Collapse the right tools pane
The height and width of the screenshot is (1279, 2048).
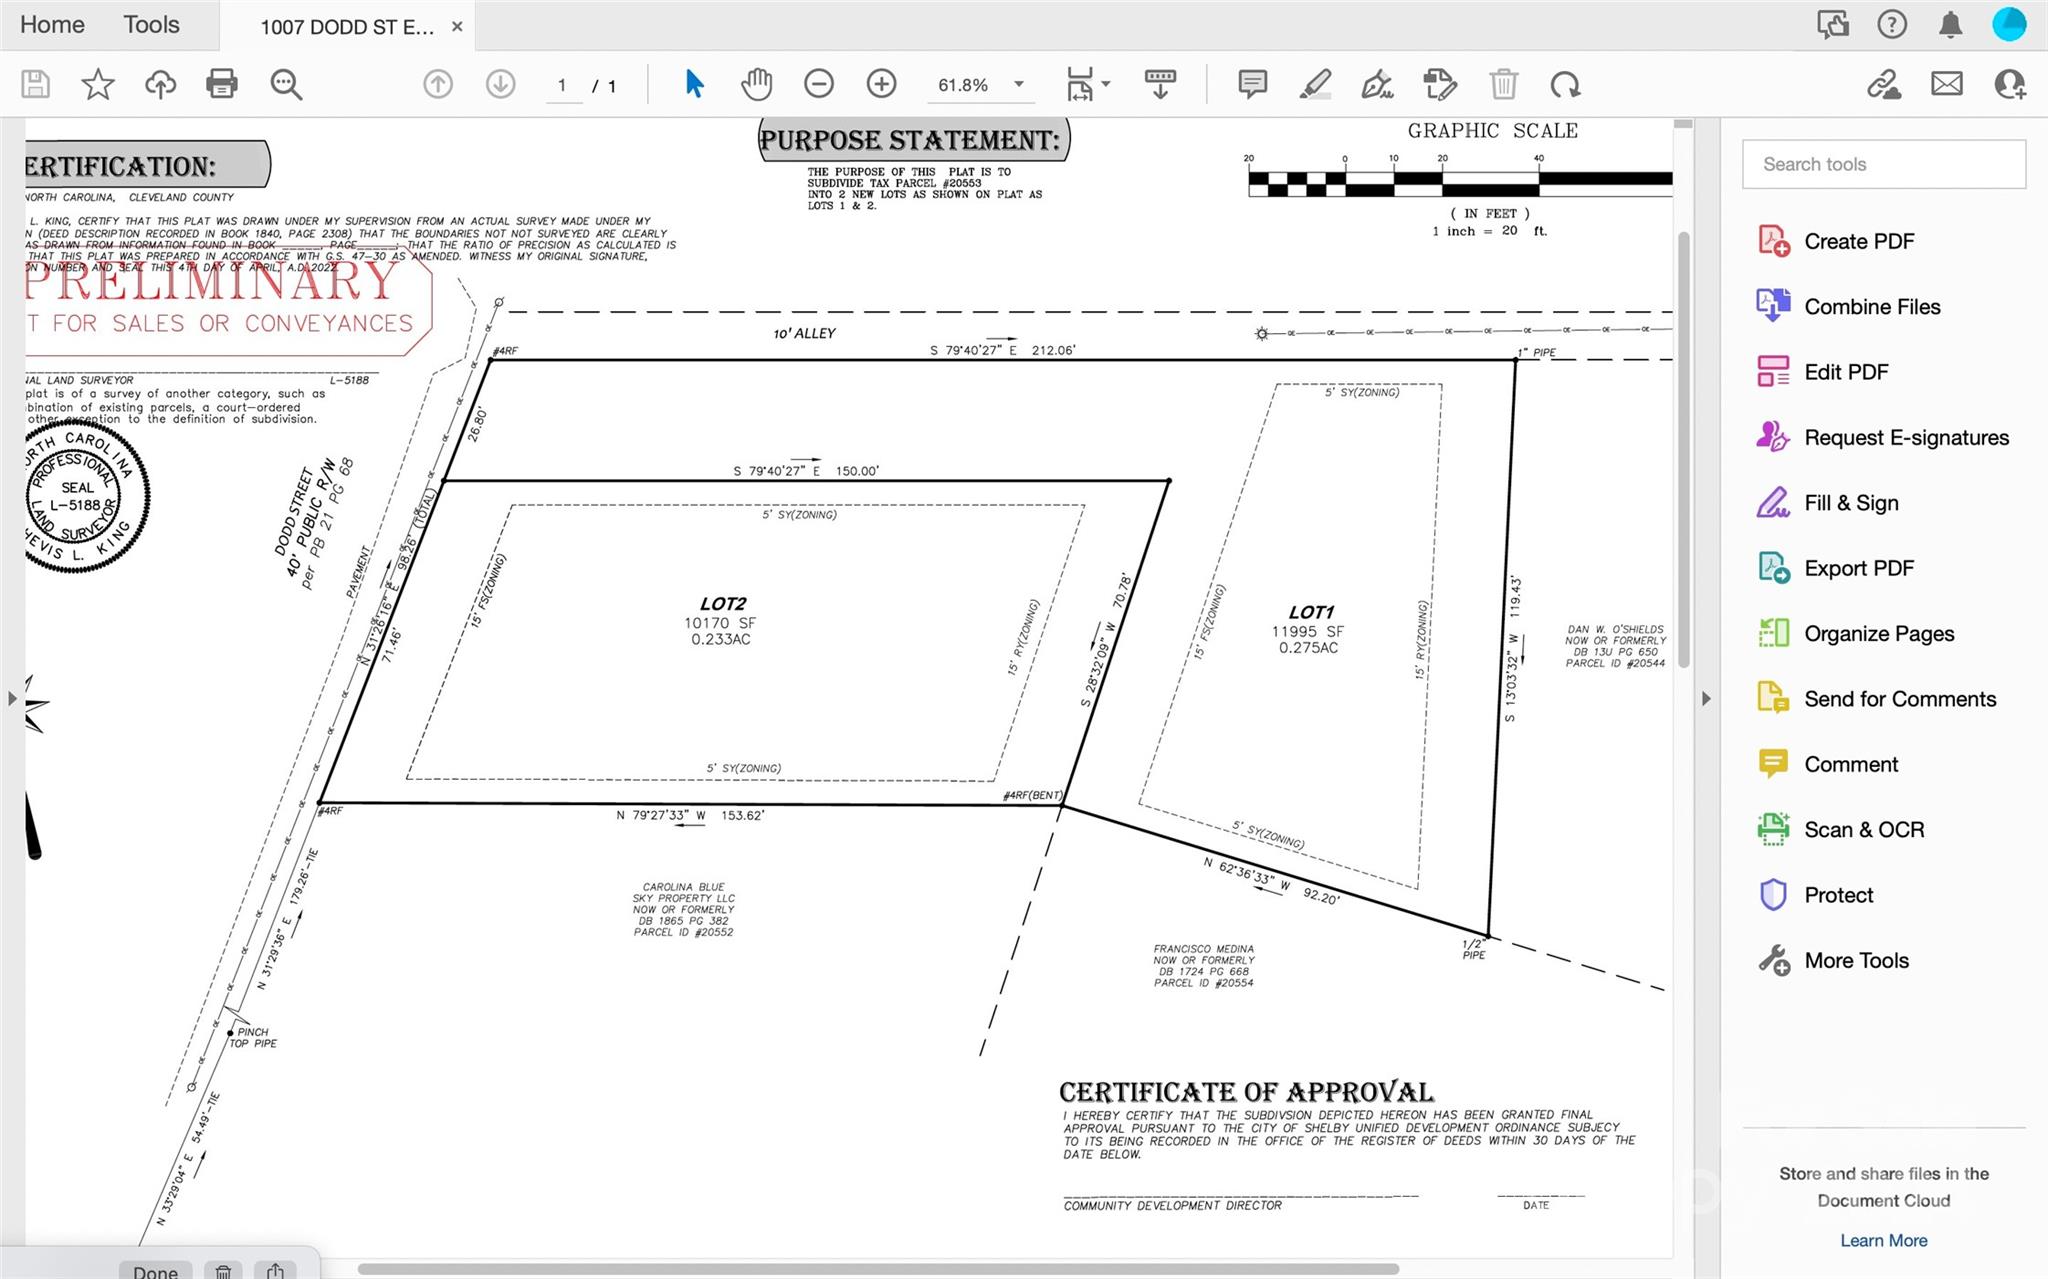[1706, 698]
